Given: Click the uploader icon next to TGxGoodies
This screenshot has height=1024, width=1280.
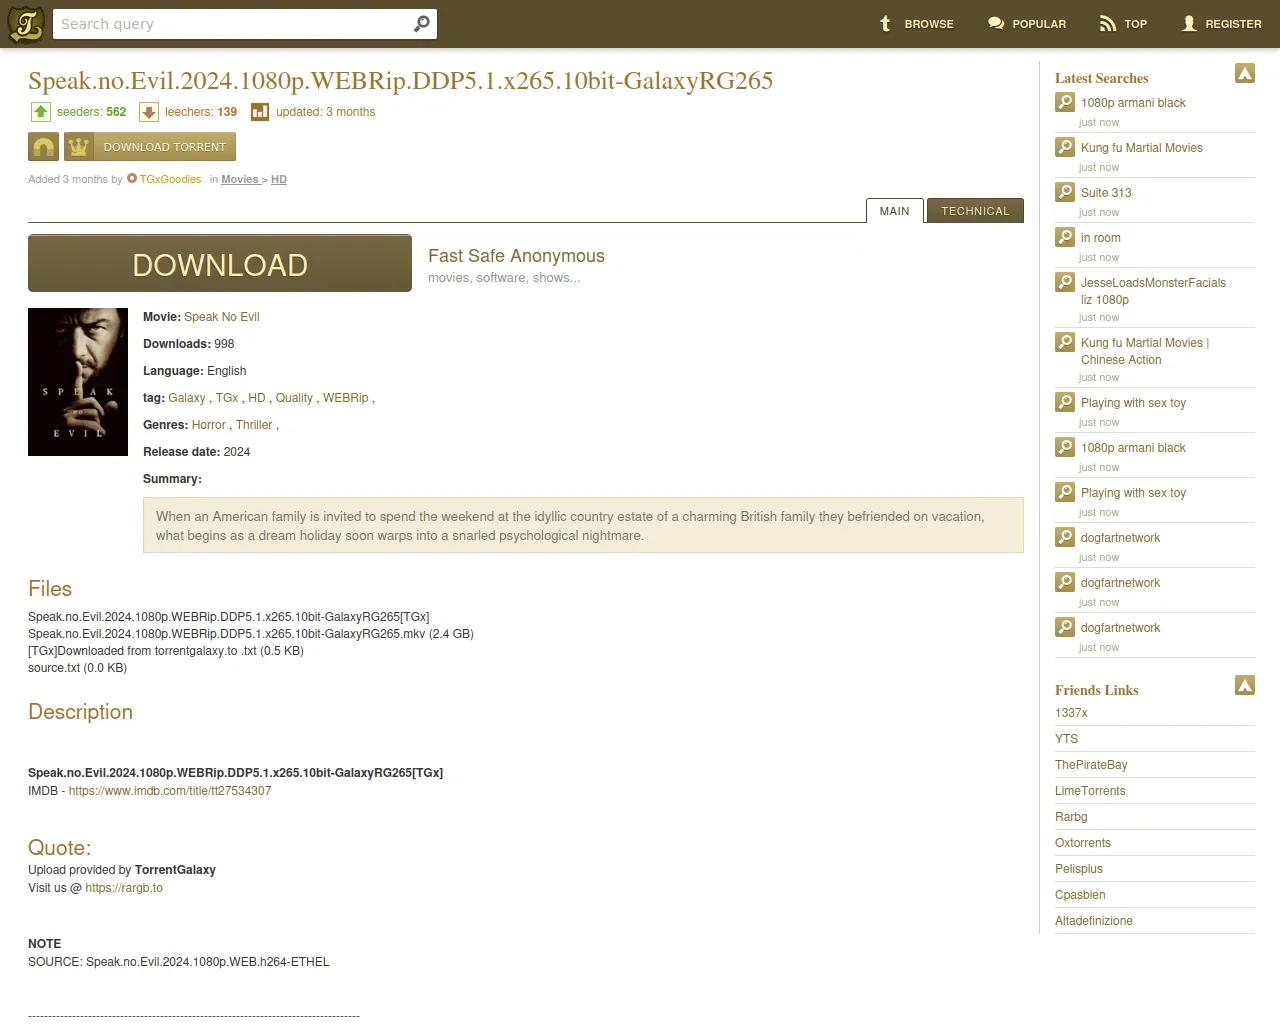Looking at the screenshot, I should (x=132, y=179).
